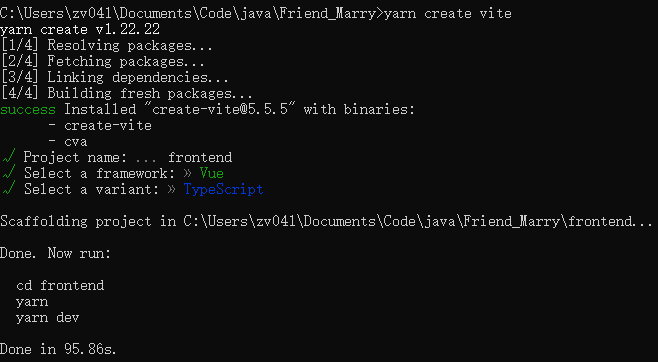Screen dimensions: 658x362
Task: Click the green 'success' word
Action: coord(28,110)
